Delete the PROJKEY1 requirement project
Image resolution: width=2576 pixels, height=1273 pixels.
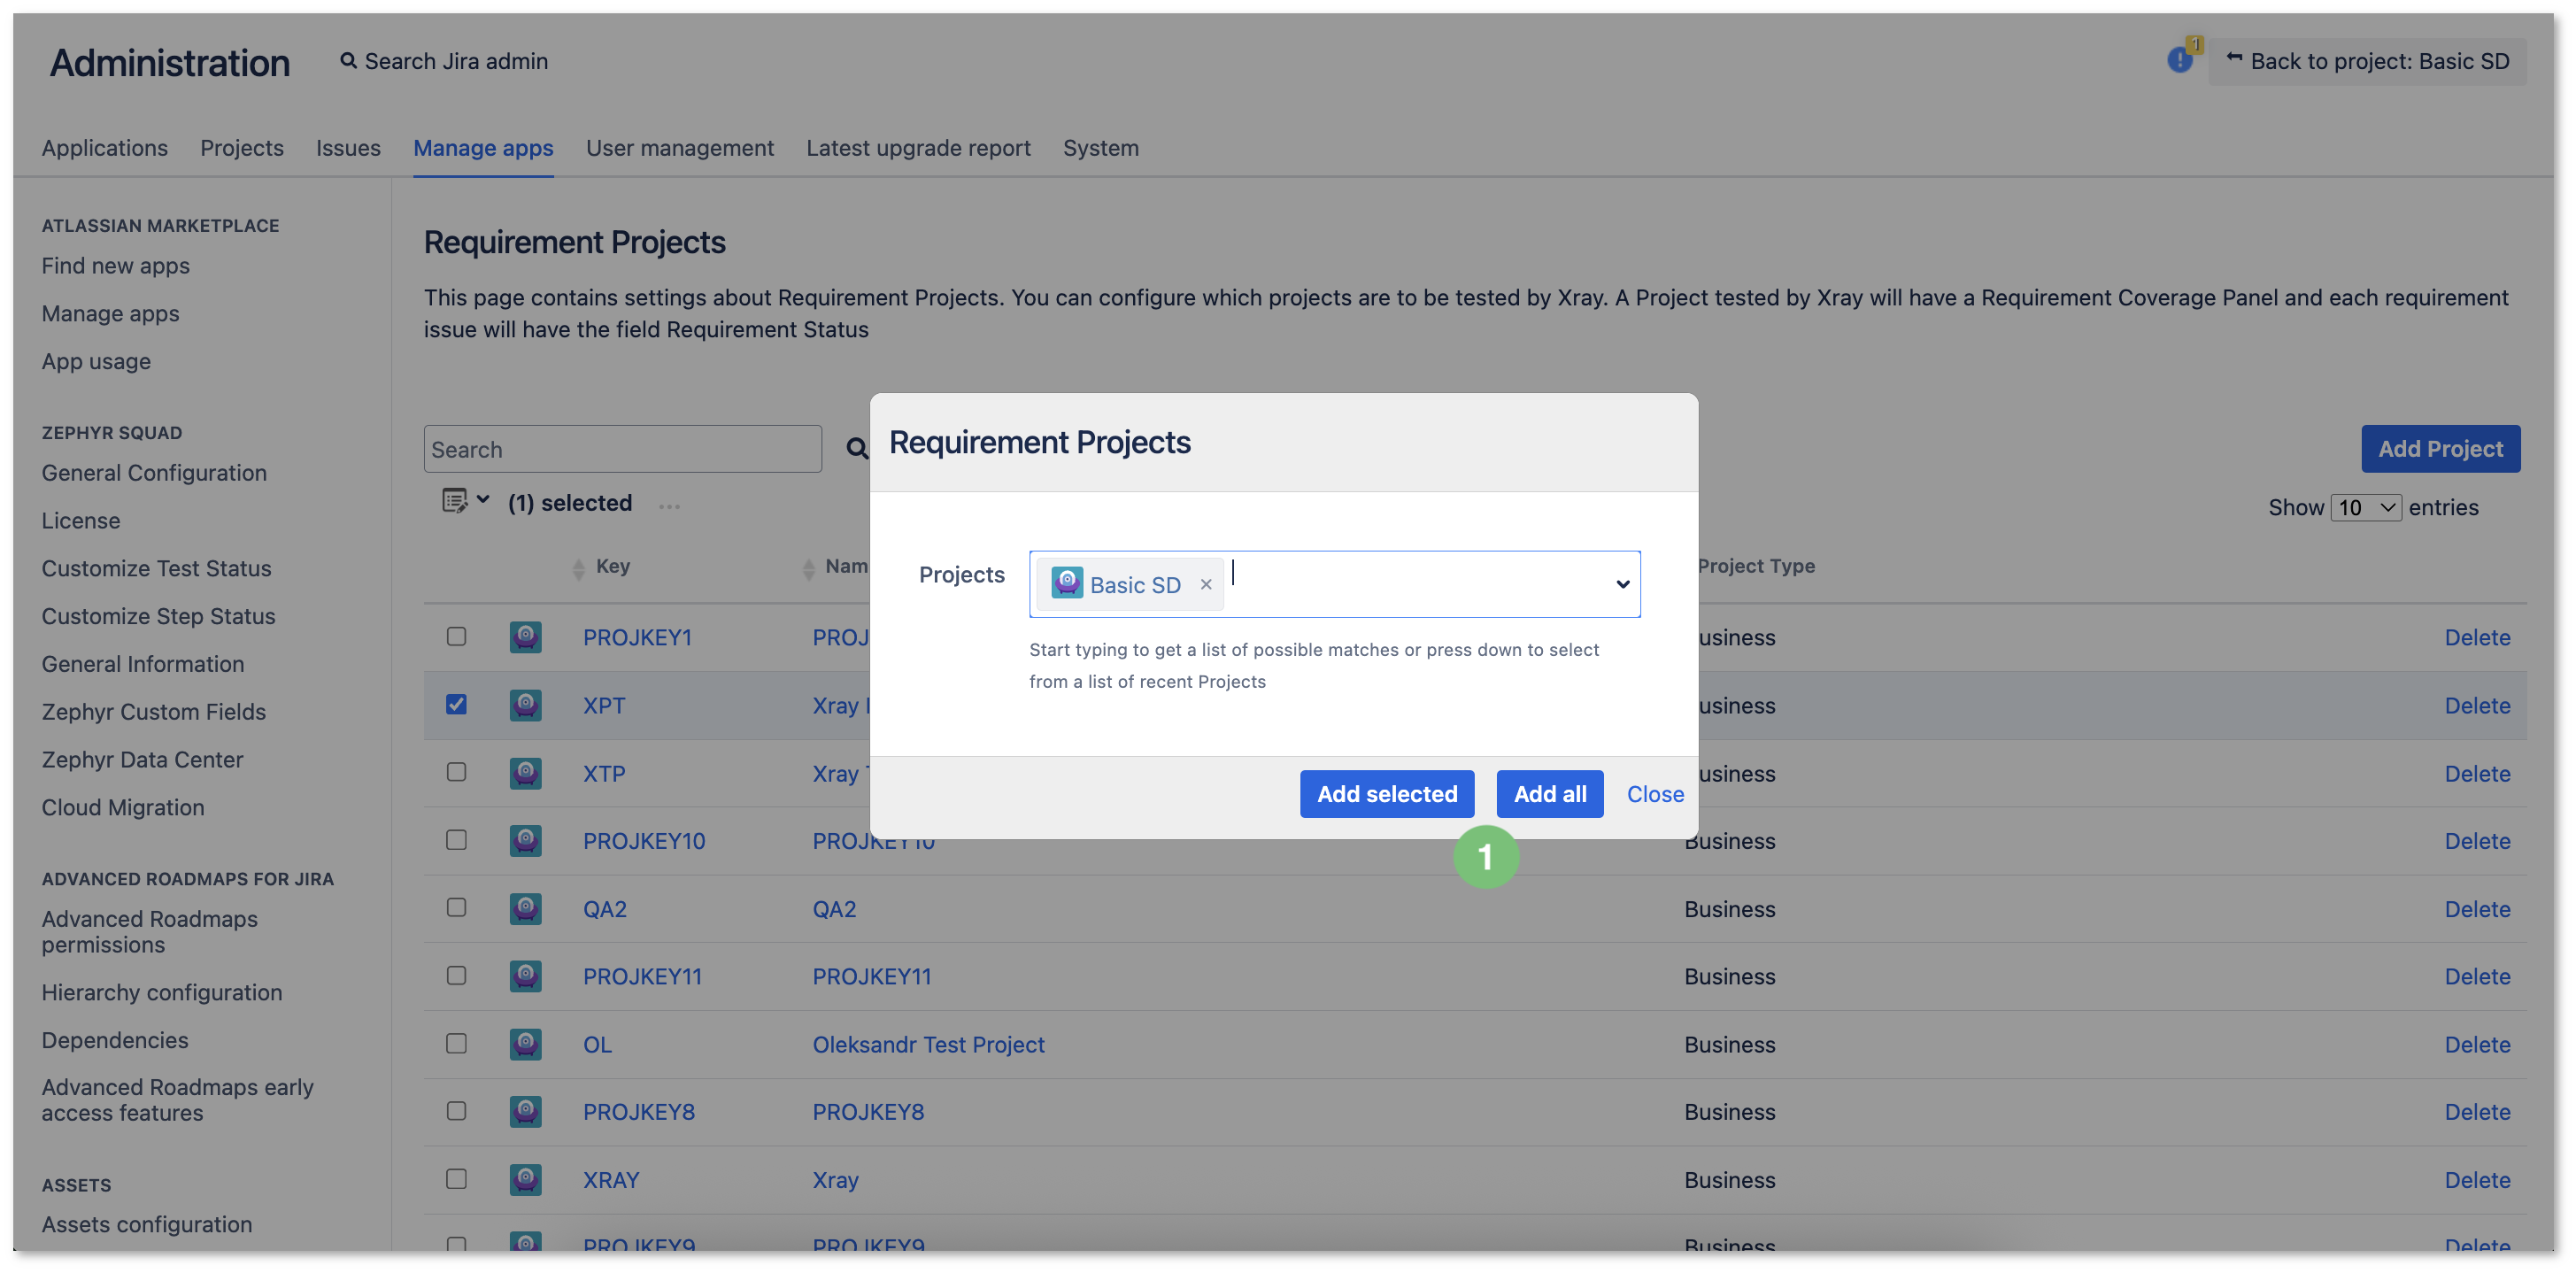coord(2477,637)
